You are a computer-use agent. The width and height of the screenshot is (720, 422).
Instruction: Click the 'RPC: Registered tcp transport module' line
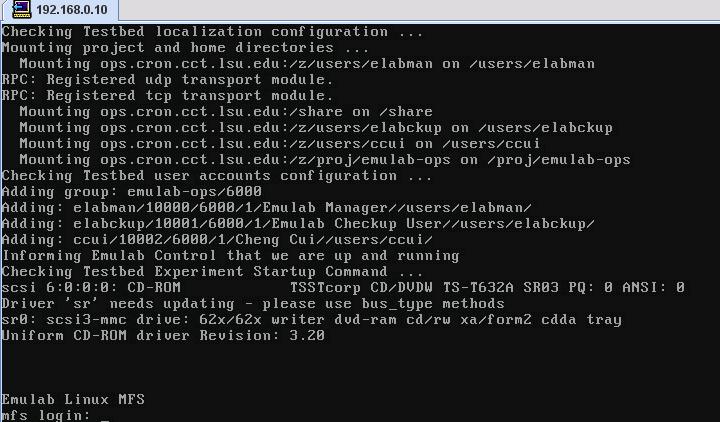coord(168,96)
